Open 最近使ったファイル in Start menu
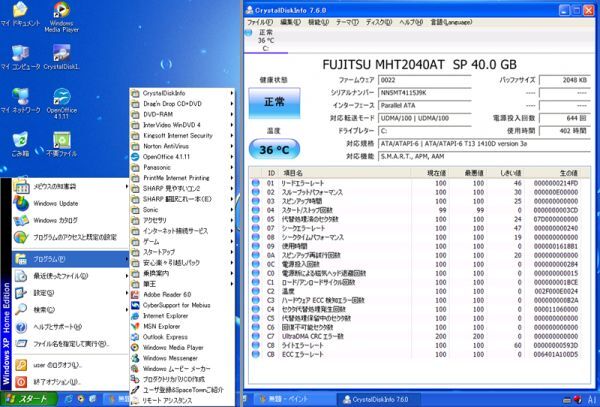The height and width of the screenshot is (407, 600). (71, 276)
